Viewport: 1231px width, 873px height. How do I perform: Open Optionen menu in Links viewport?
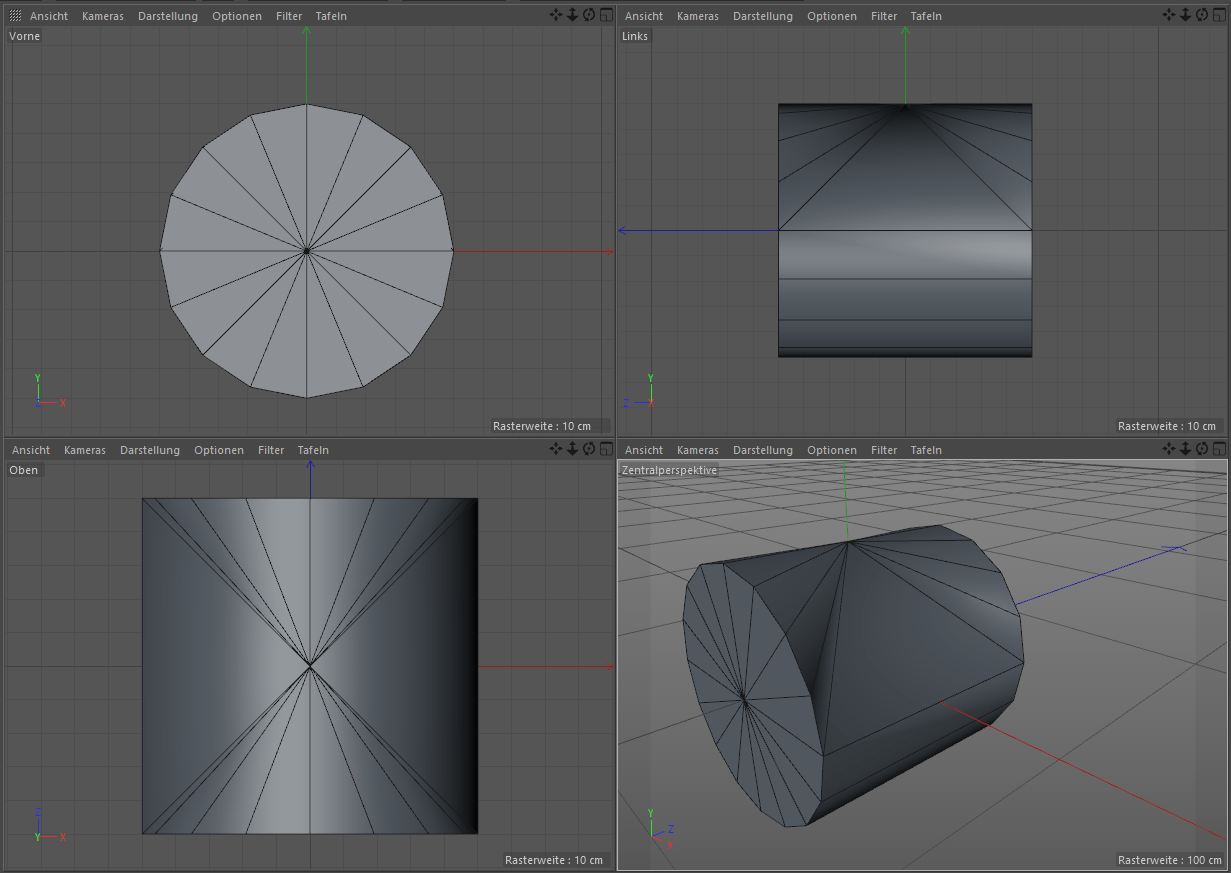(832, 16)
